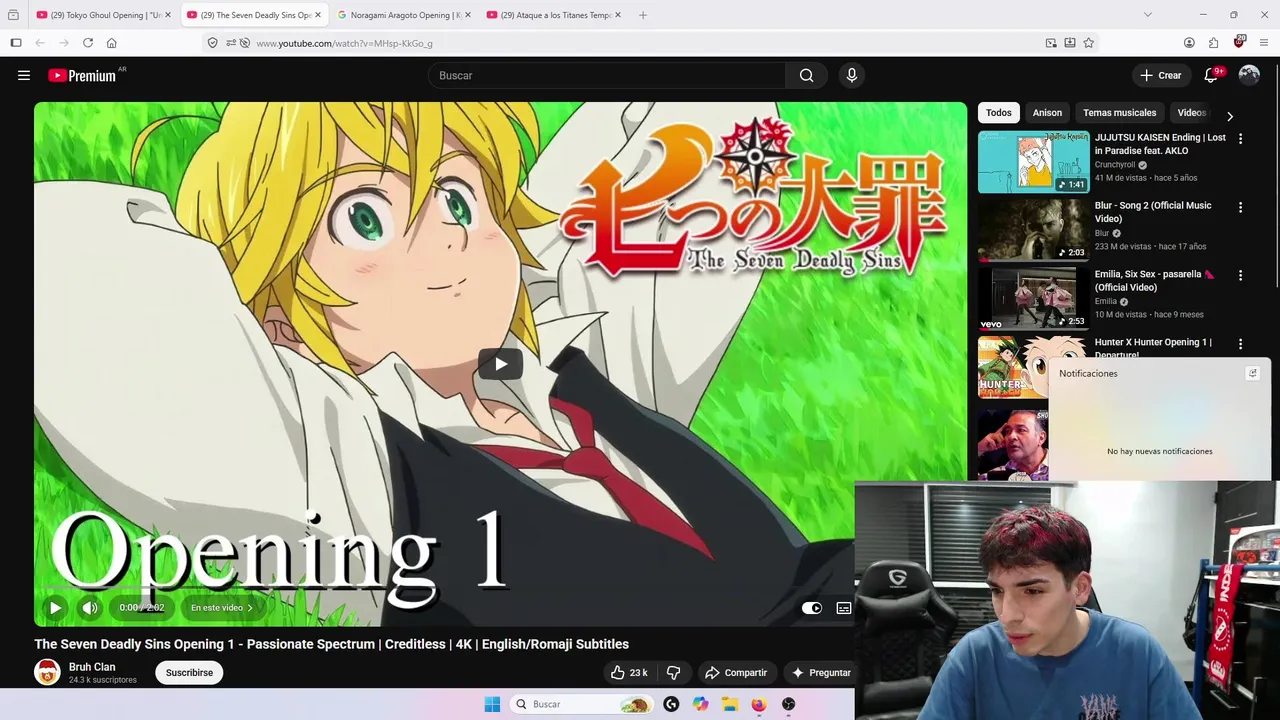Start voice search with microphone icon
The width and height of the screenshot is (1280, 720).
pyautogui.click(x=852, y=75)
